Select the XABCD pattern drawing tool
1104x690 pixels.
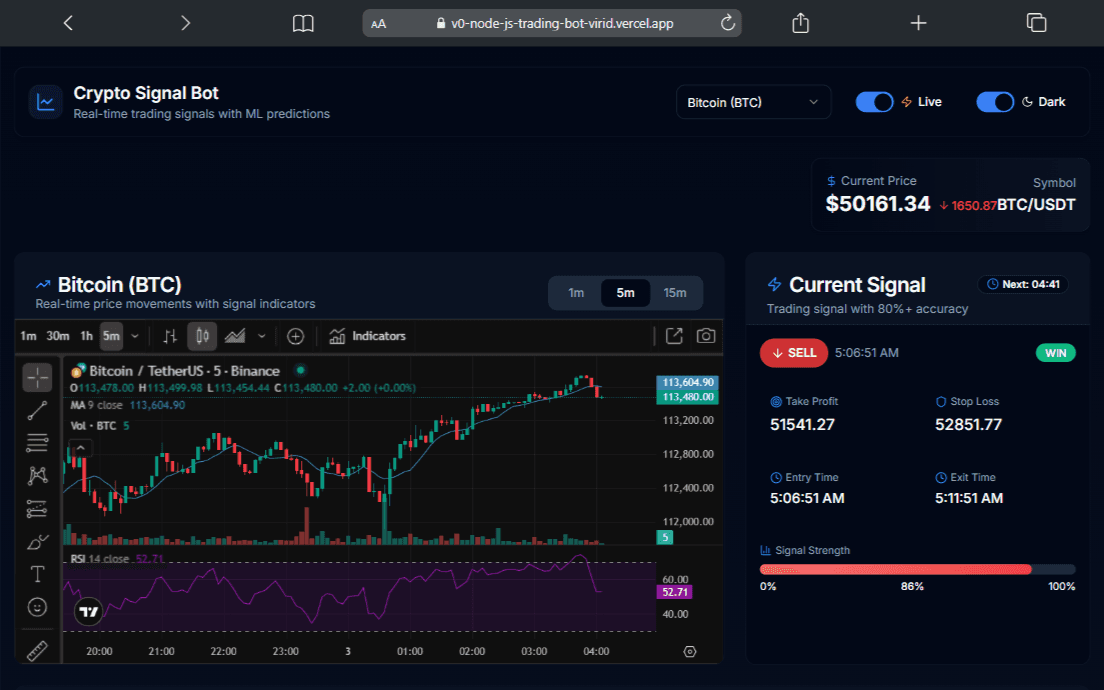(37, 475)
